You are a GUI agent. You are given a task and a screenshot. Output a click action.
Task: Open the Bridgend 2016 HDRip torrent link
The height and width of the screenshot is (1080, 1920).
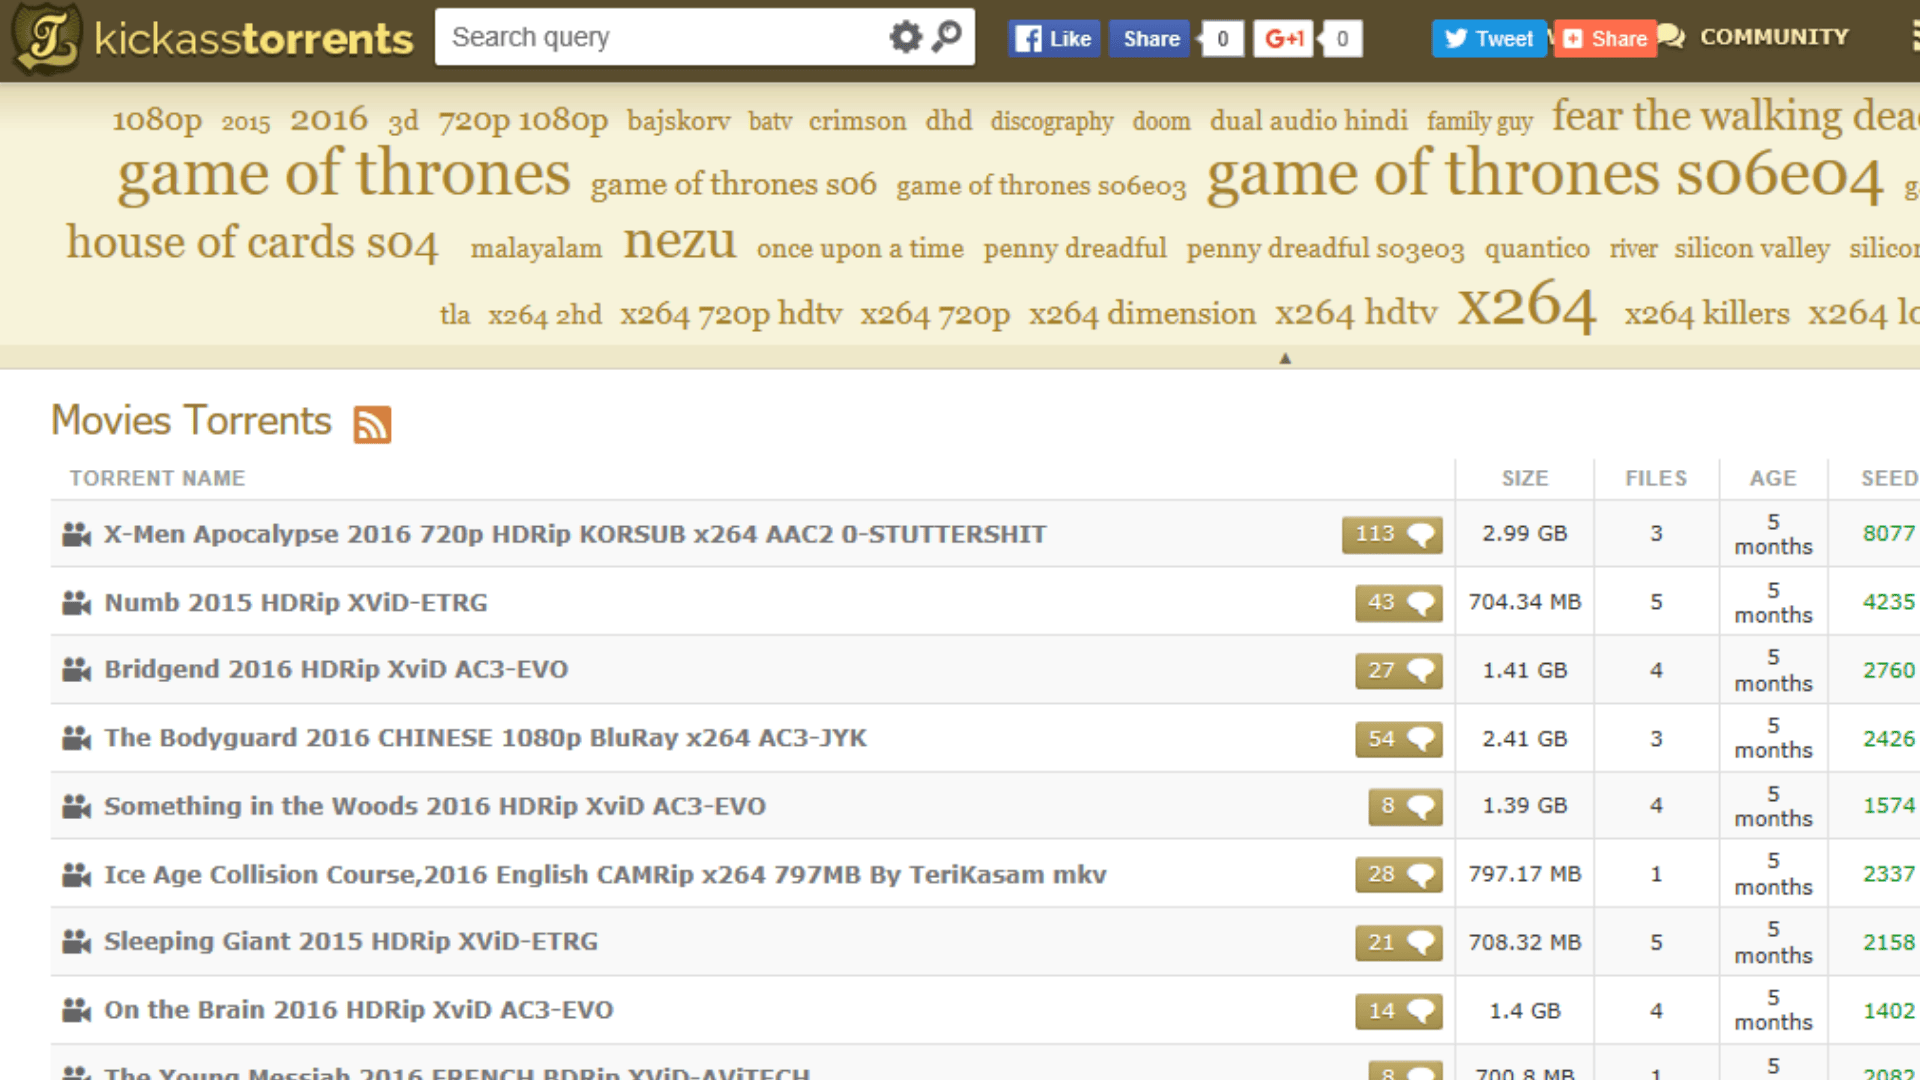pos(335,670)
